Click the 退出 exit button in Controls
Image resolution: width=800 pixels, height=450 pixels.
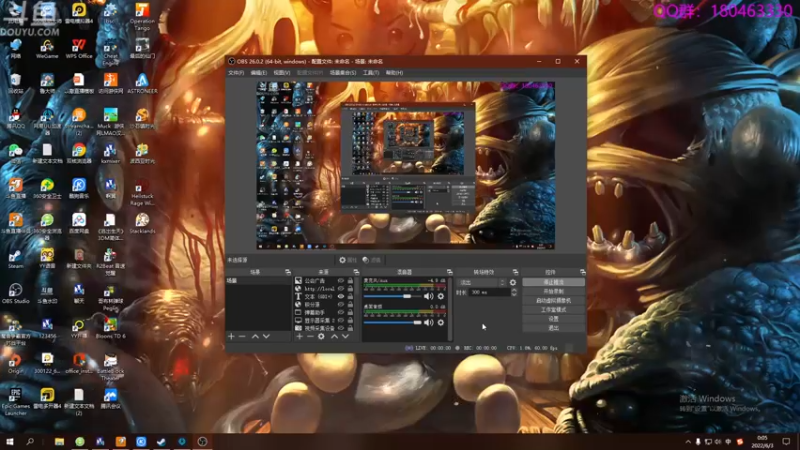pos(554,328)
